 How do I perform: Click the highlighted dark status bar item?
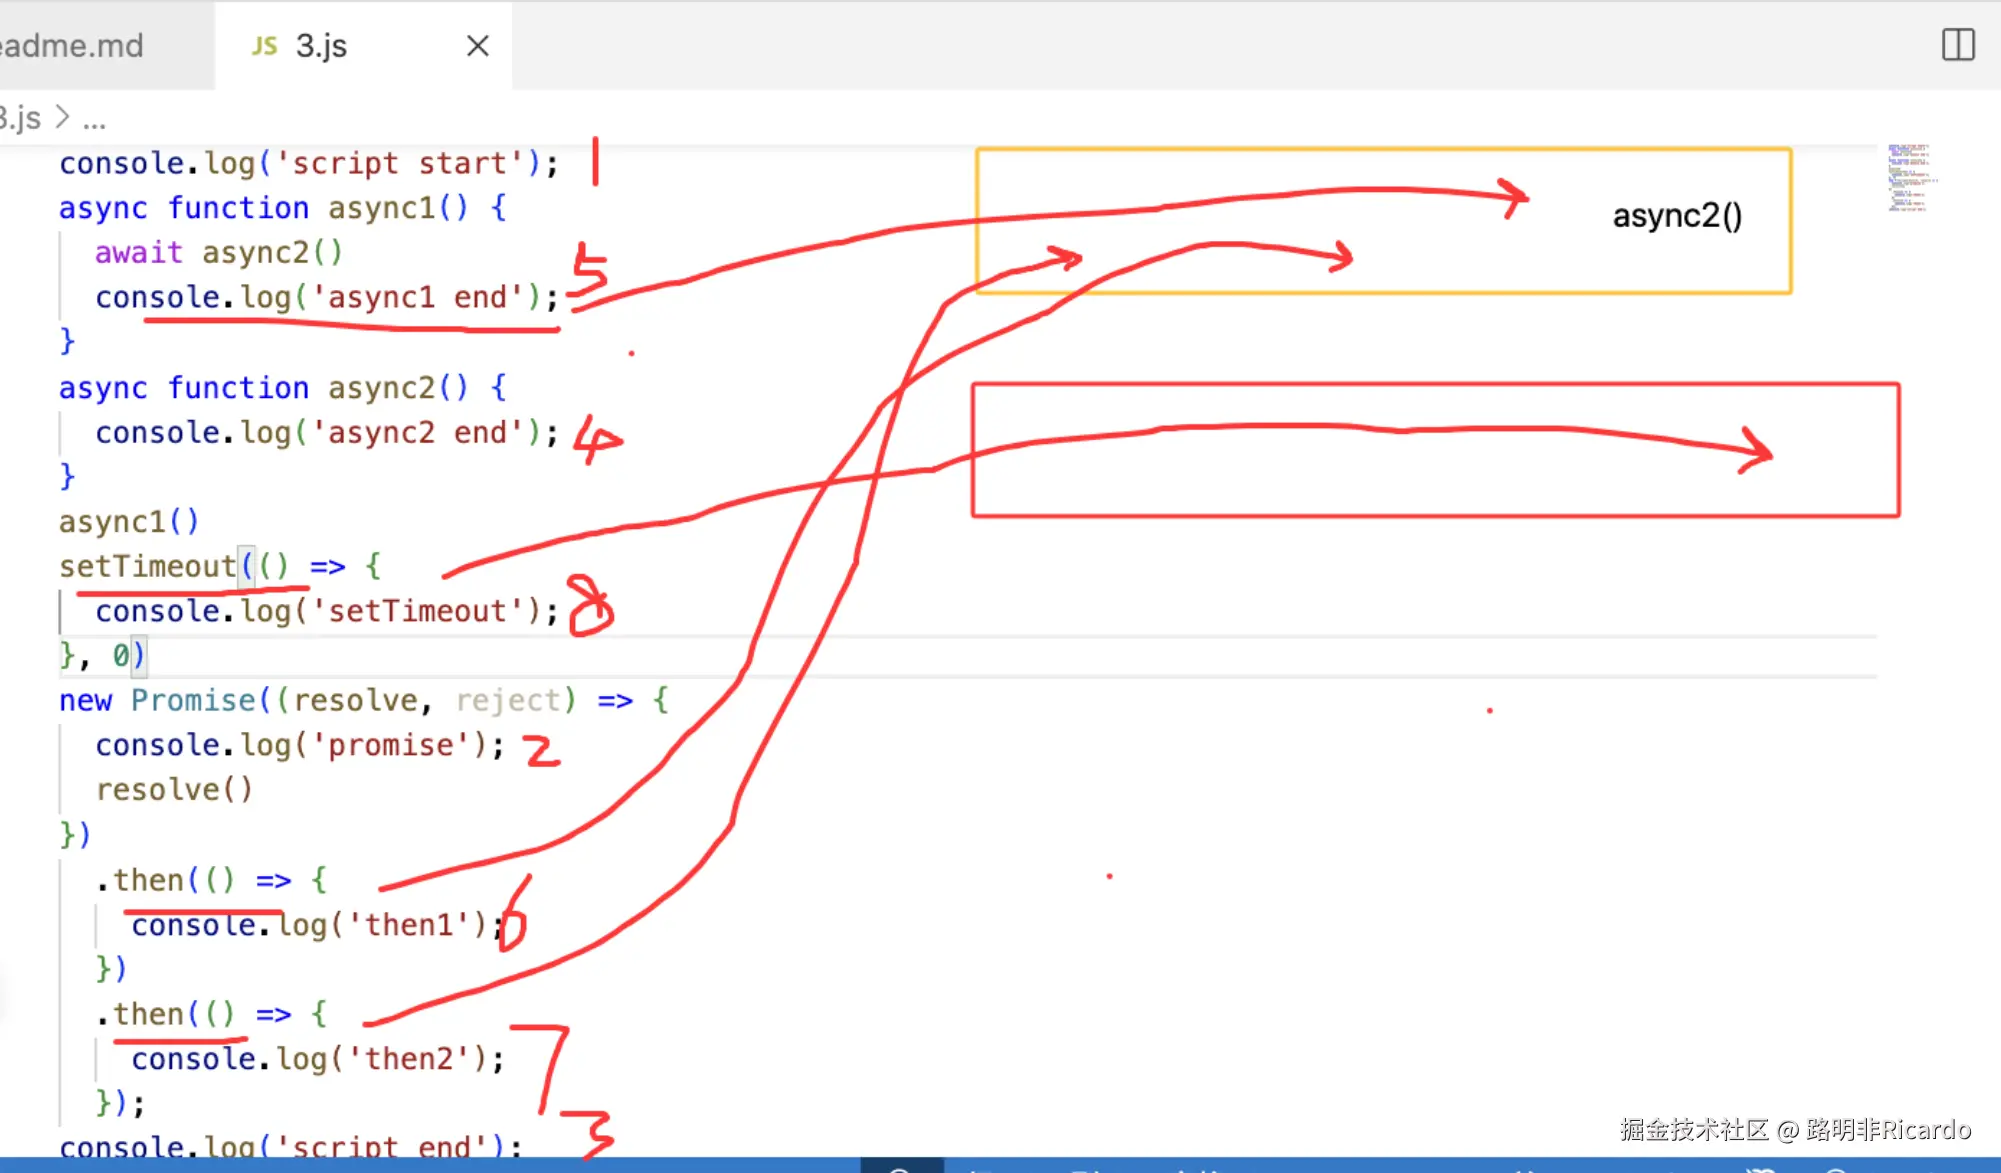(x=901, y=1166)
